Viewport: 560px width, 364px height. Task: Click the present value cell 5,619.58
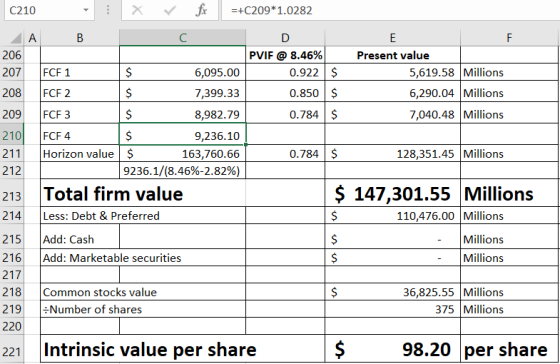tap(392, 73)
